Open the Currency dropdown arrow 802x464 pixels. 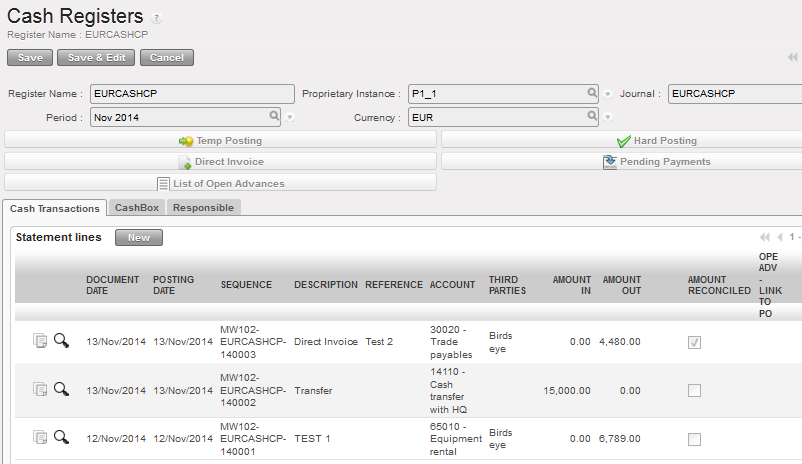click(x=607, y=118)
